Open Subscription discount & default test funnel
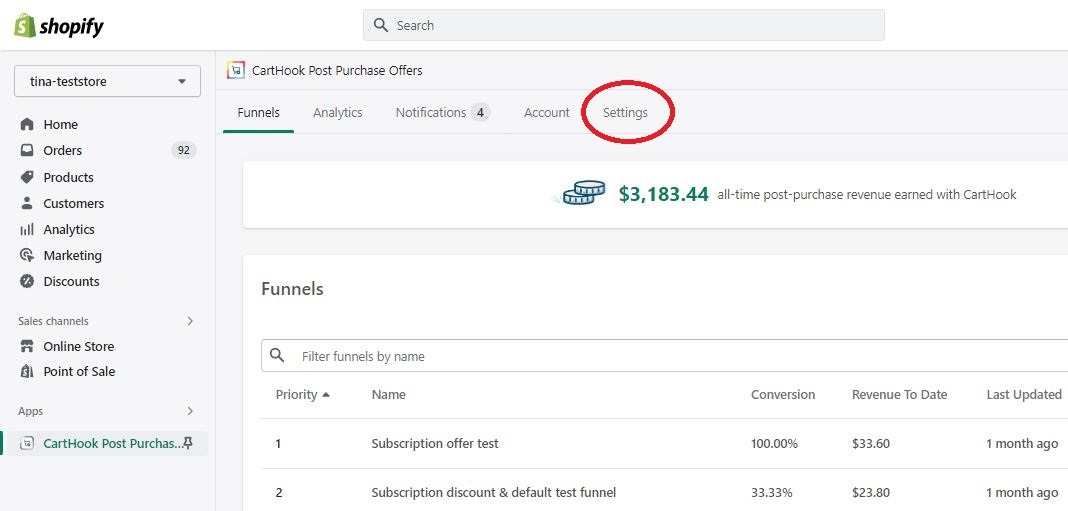This screenshot has height=511, width=1068. coord(493,492)
